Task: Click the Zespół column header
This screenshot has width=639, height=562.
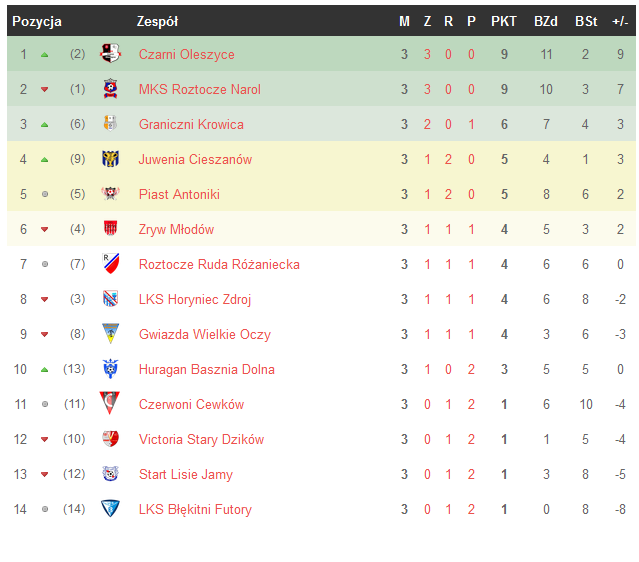Action: 157,21
